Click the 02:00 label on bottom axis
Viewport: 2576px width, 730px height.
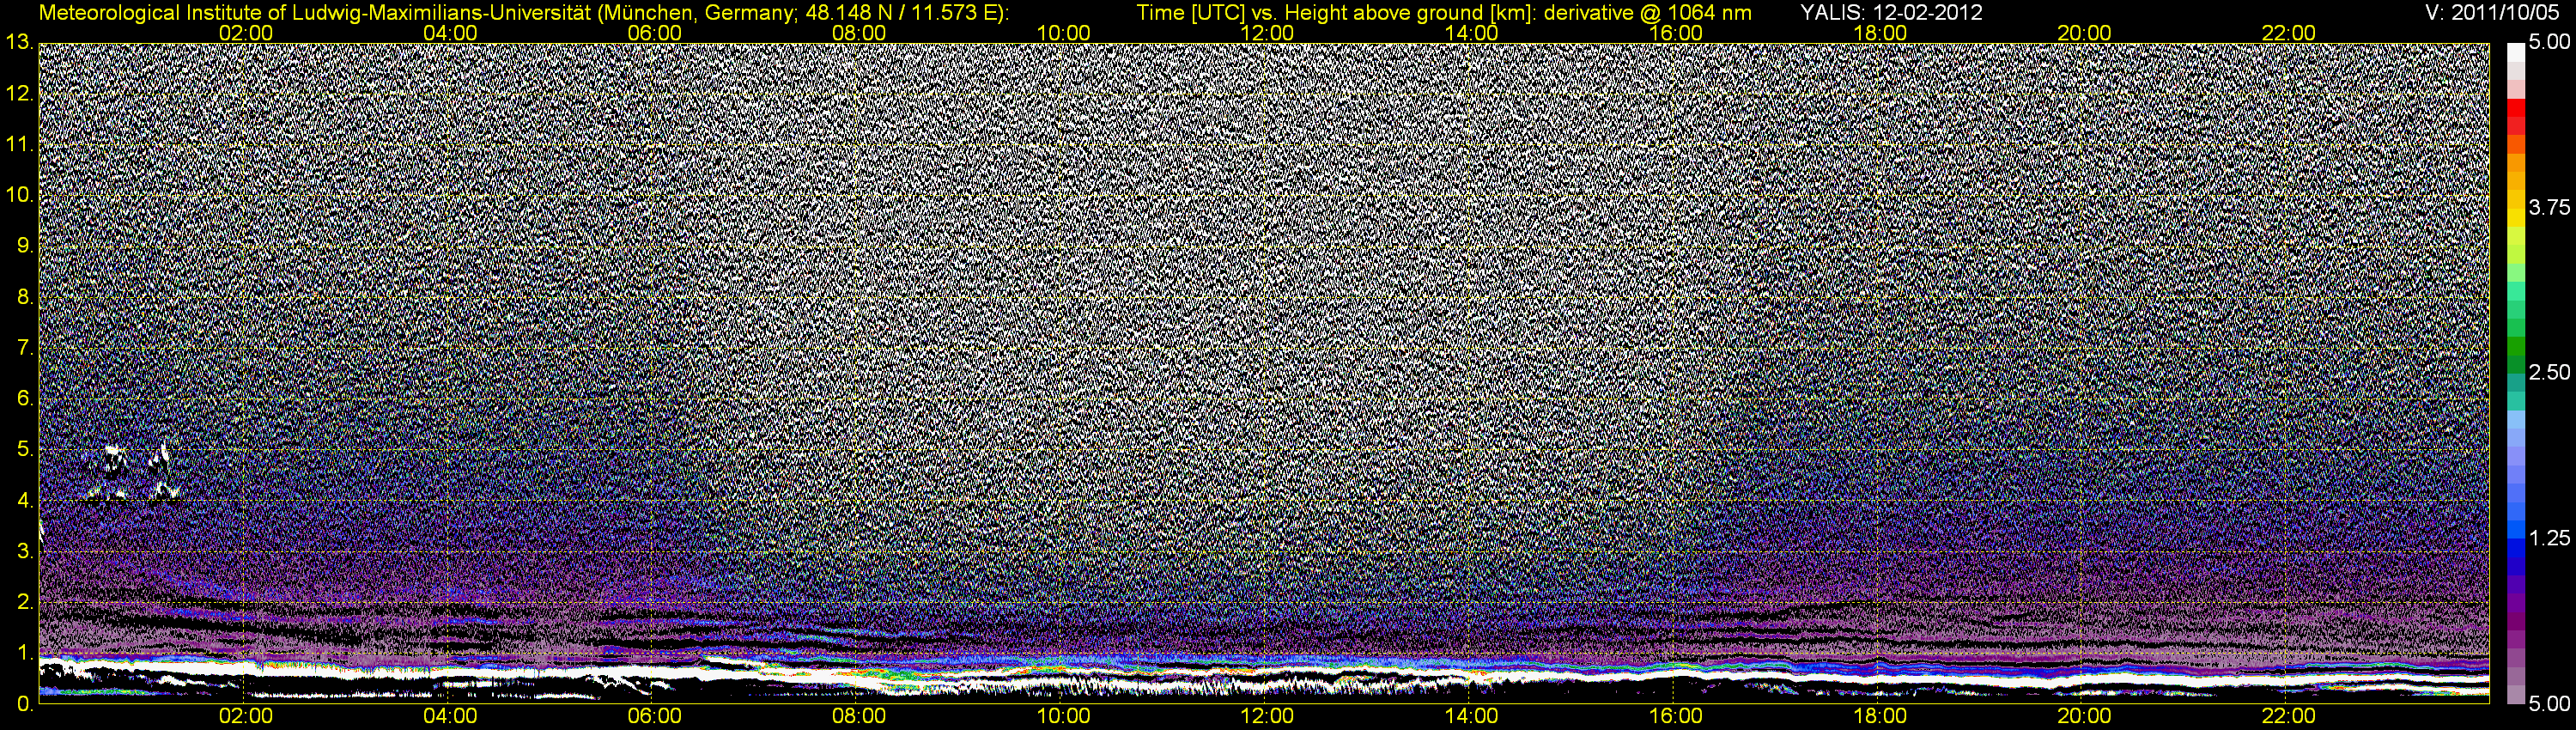pos(245,717)
